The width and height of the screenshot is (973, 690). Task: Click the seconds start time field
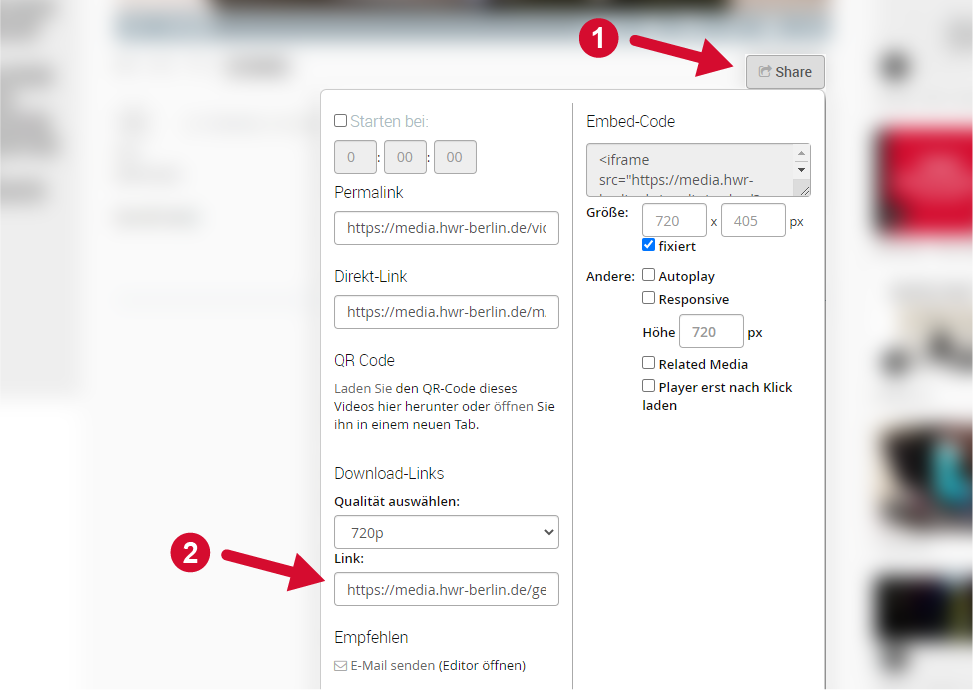(455, 158)
